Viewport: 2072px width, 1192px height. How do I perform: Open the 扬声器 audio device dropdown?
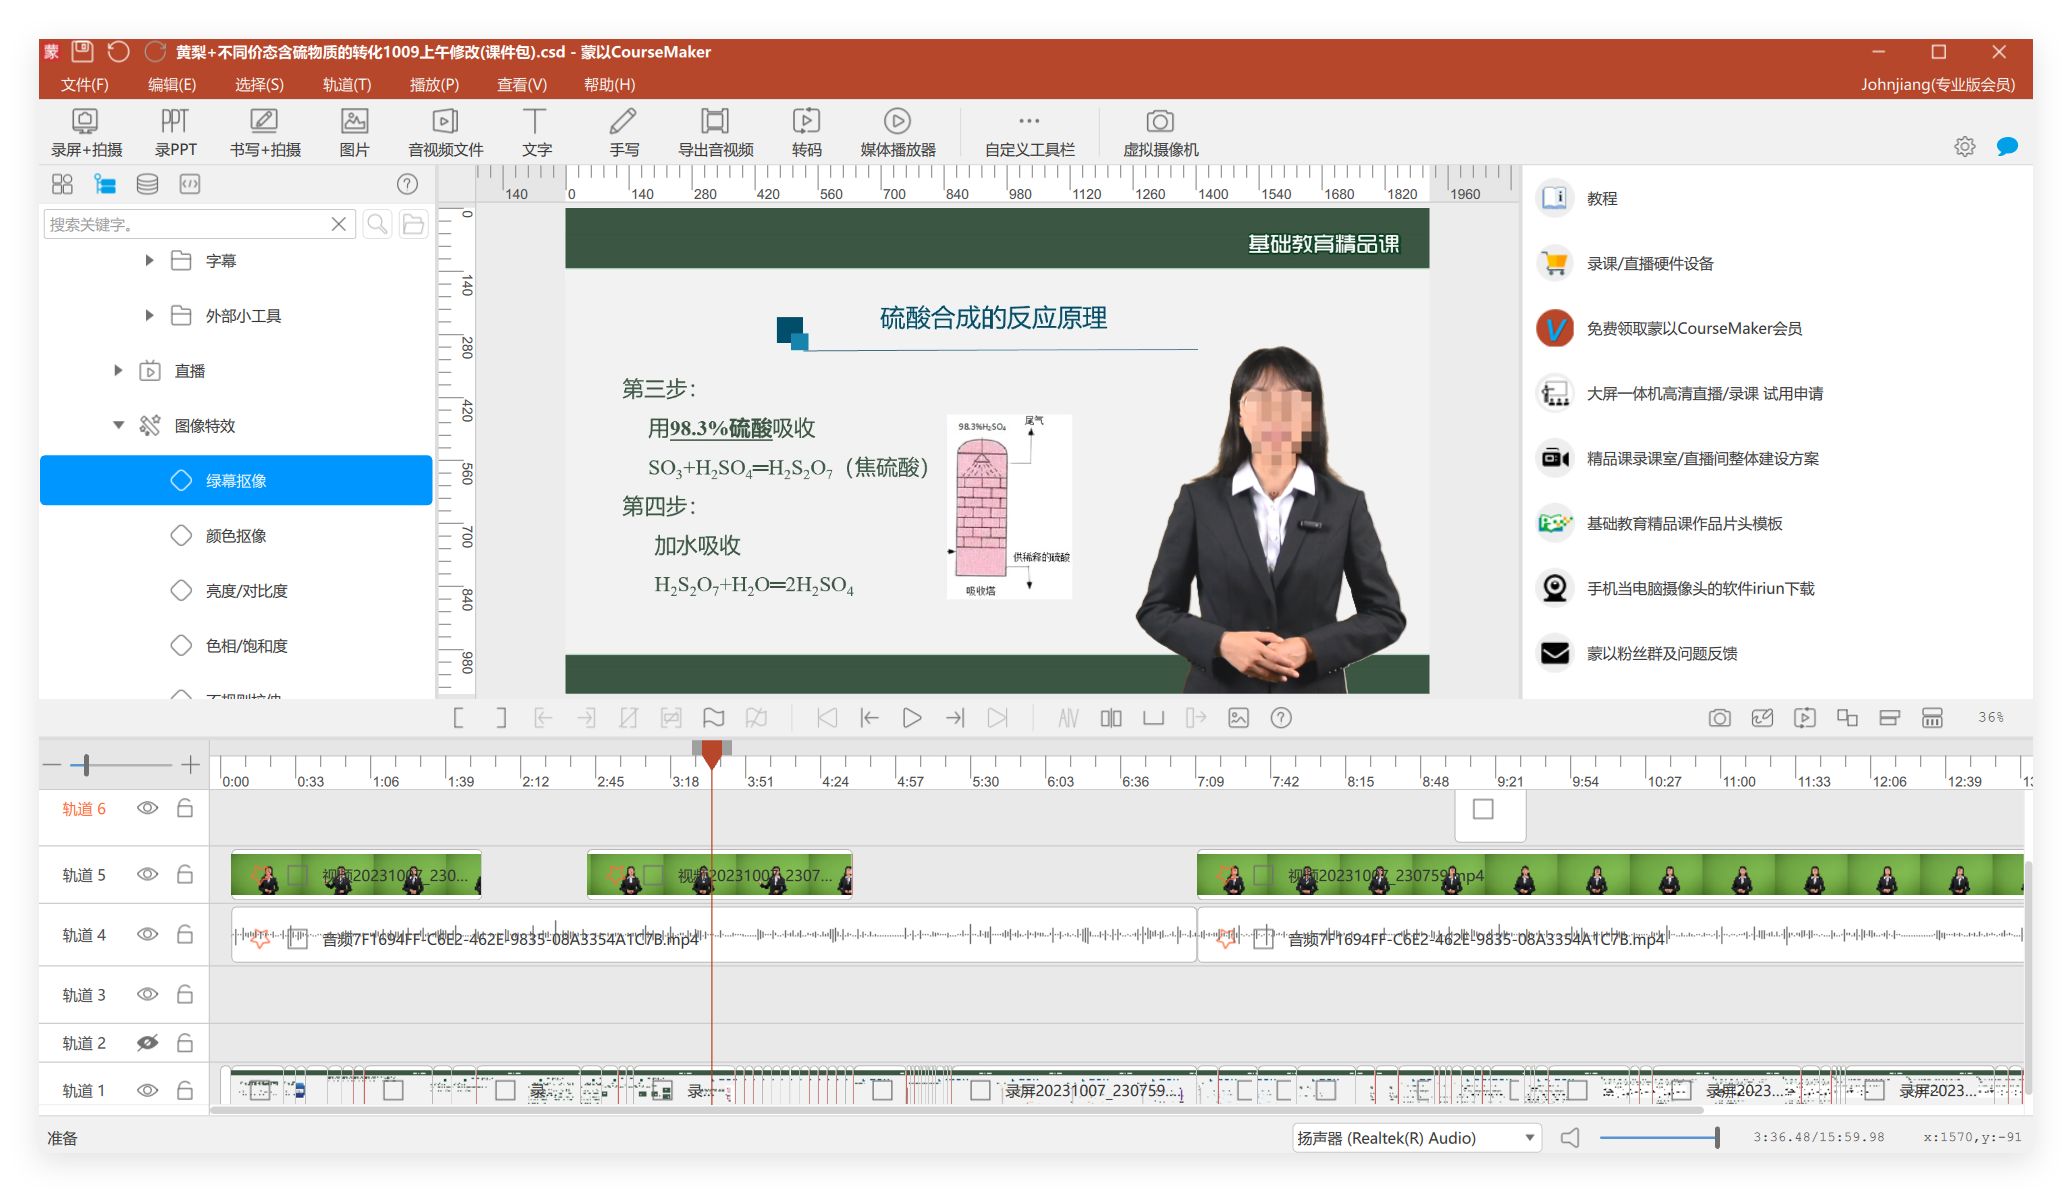tap(1529, 1138)
